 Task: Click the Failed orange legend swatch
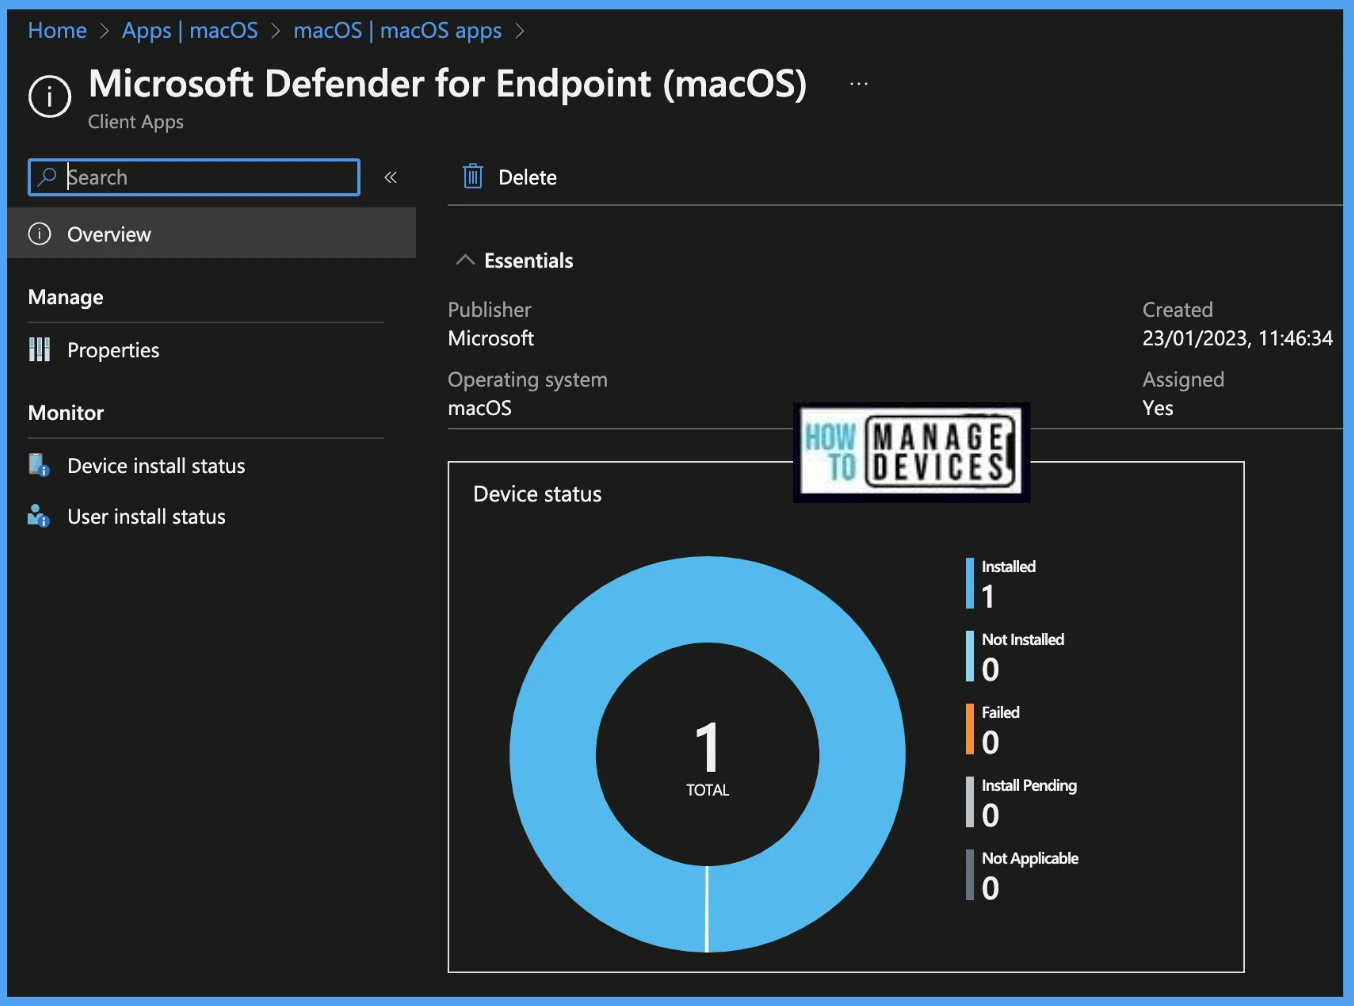[x=970, y=729]
